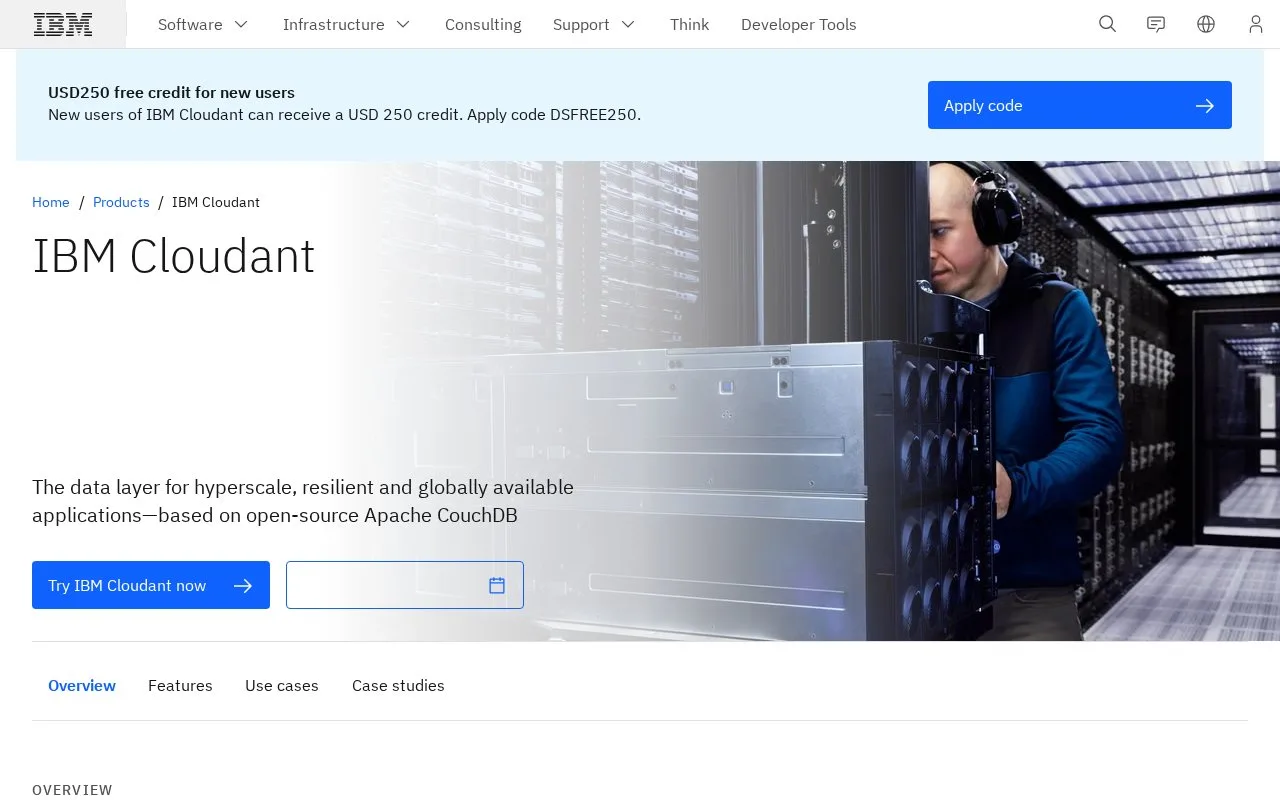Open the chat bubble icon
This screenshot has height=800, width=1280.
[x=1156, y=24]
